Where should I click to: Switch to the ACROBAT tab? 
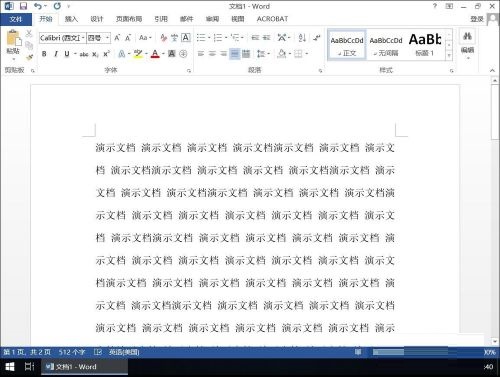(x=272, y=19)
